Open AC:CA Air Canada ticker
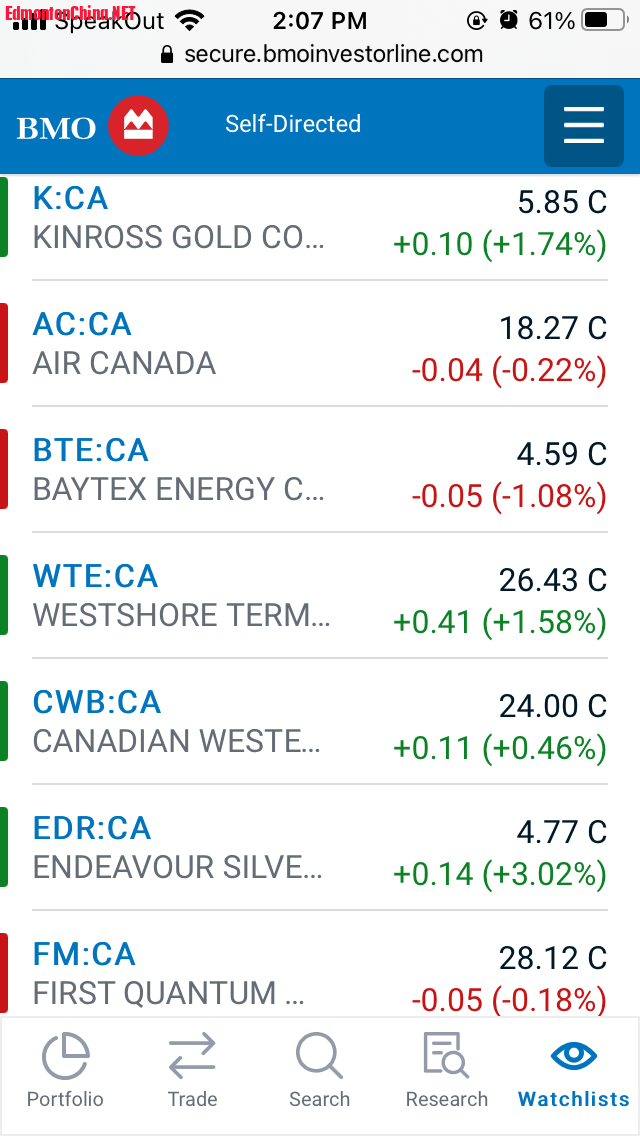Screen dimensions: 640x1136 pos(82,324)
